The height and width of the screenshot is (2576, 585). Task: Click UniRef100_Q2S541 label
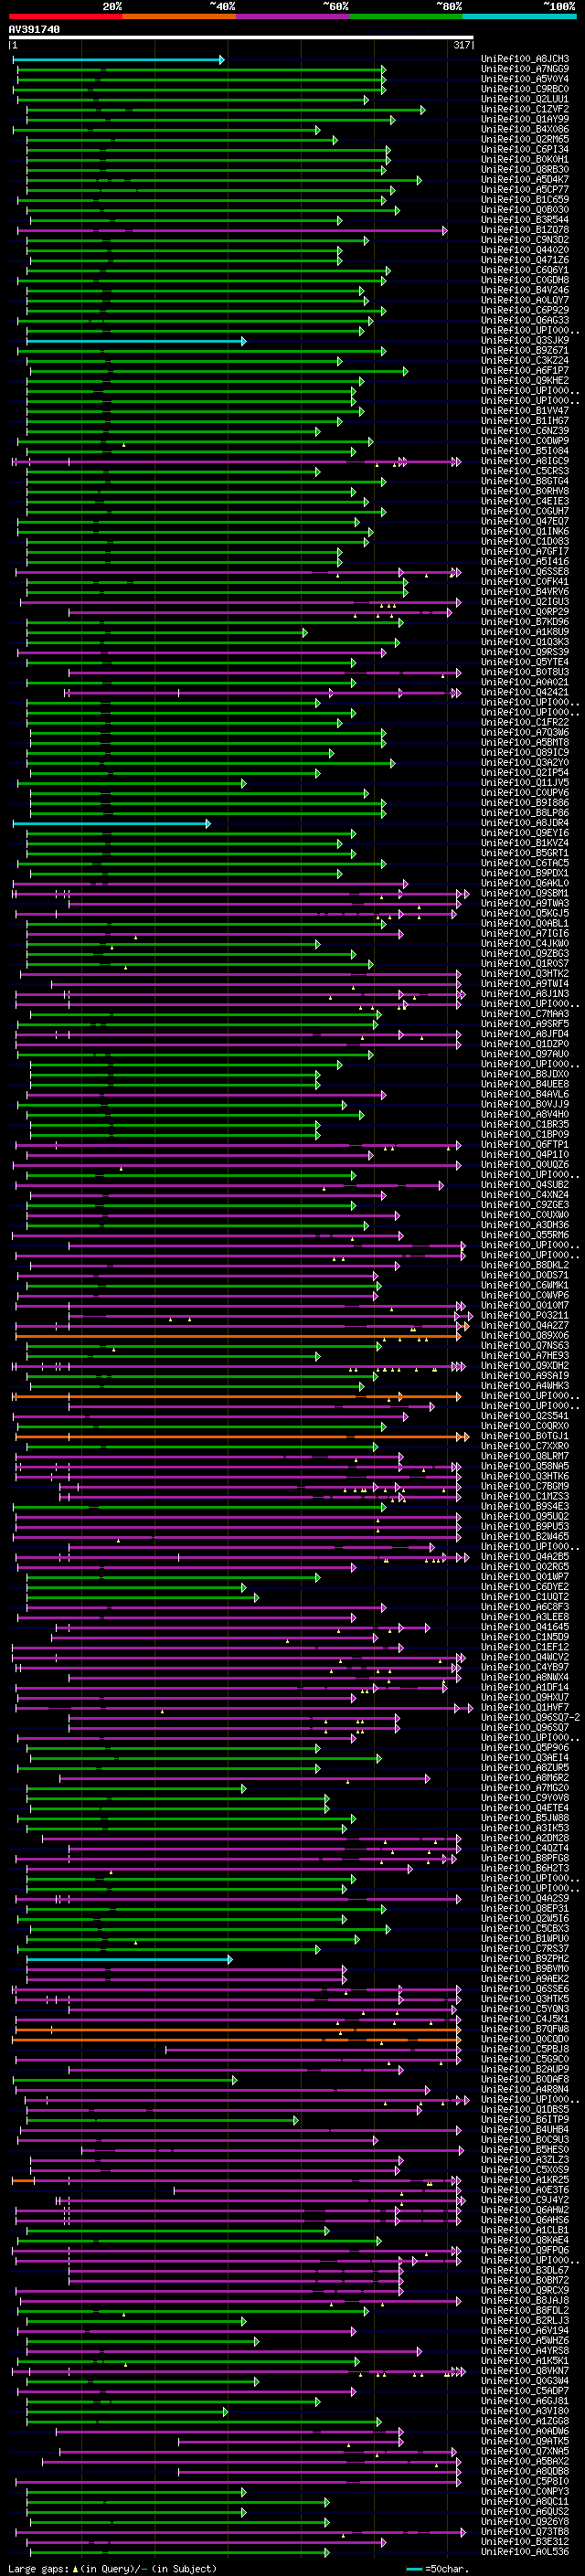[525, 1416]
